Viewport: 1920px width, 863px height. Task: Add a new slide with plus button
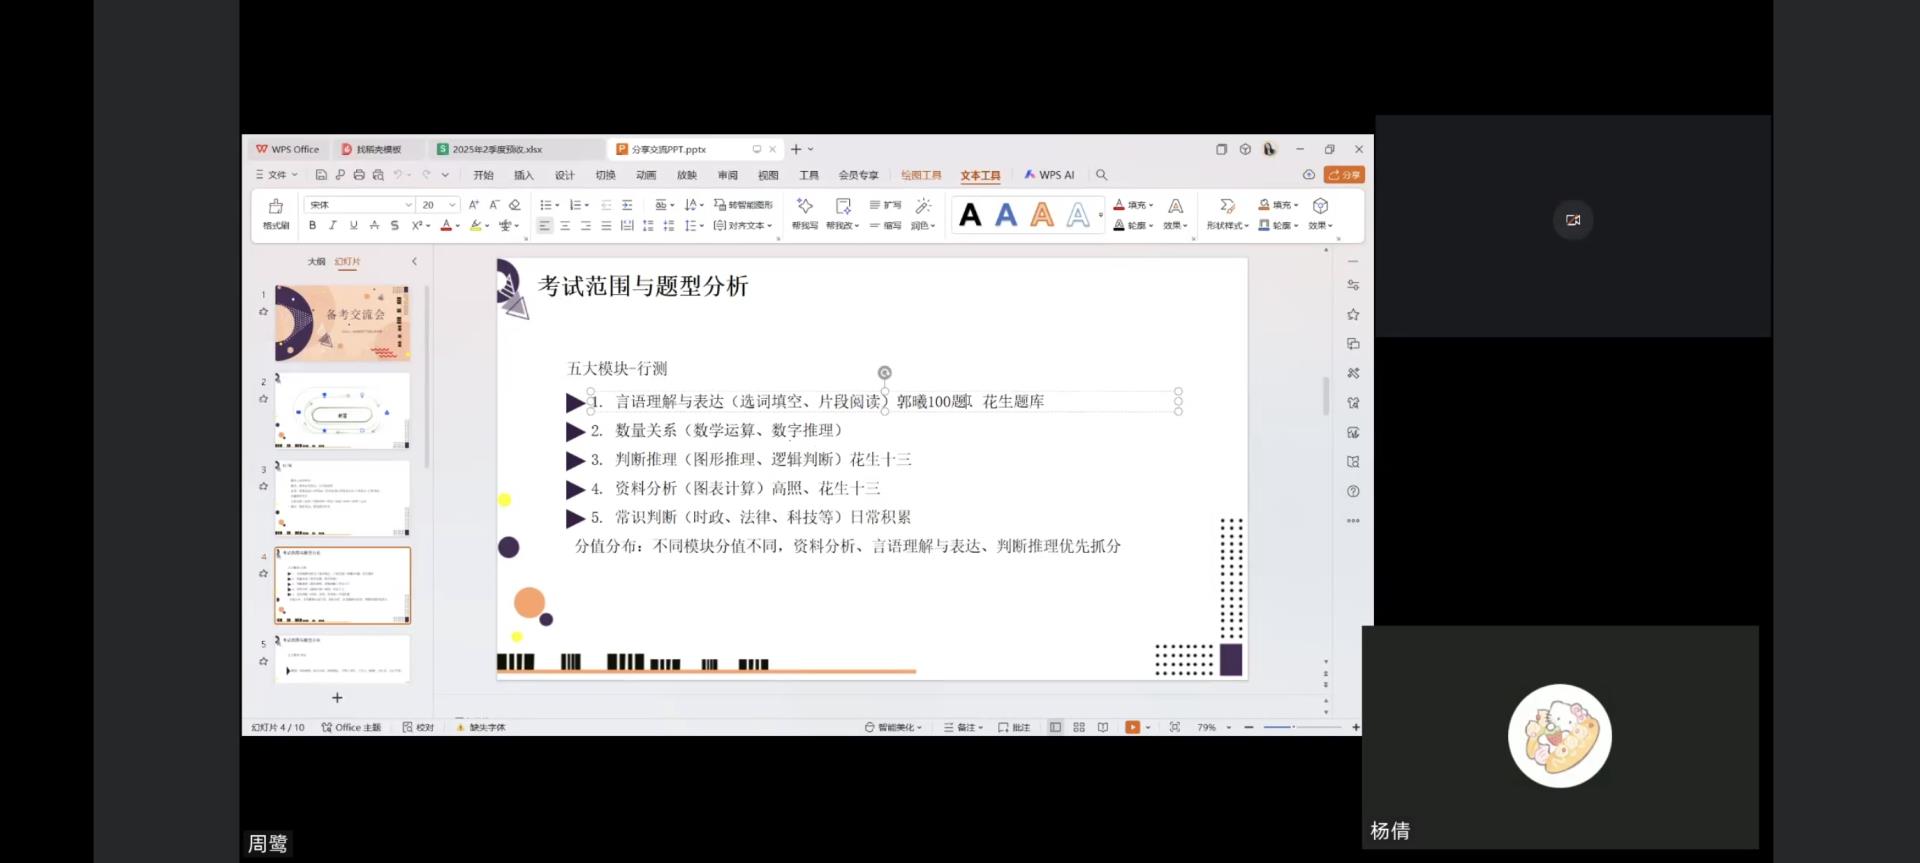pos(337,698)
